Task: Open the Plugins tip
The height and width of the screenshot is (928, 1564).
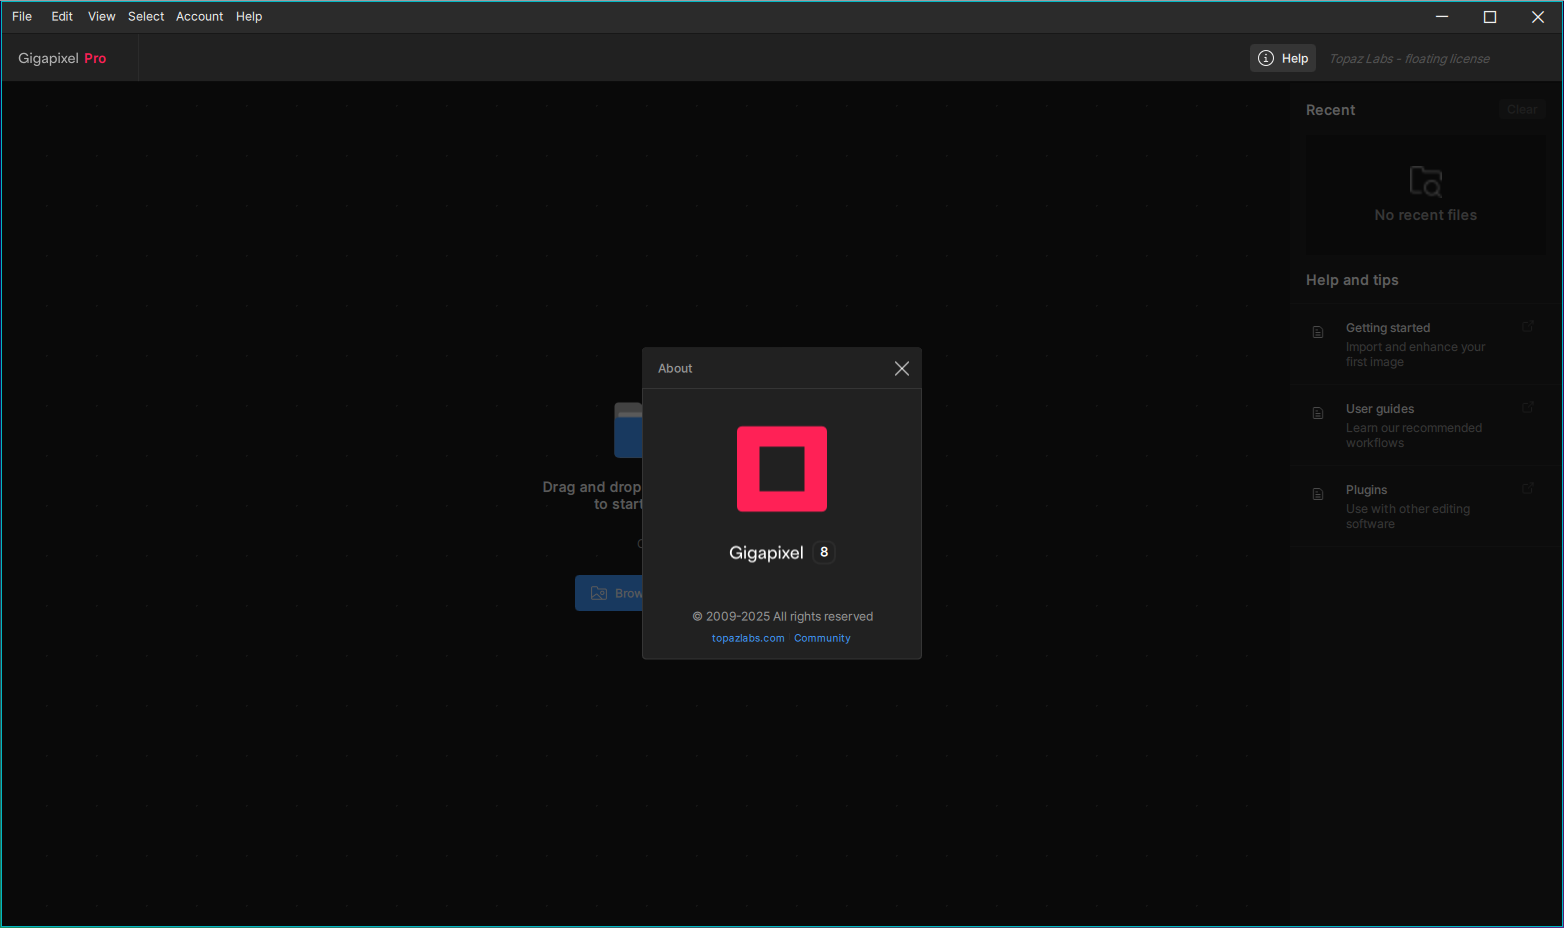Action: click(x=1426, y=506)
